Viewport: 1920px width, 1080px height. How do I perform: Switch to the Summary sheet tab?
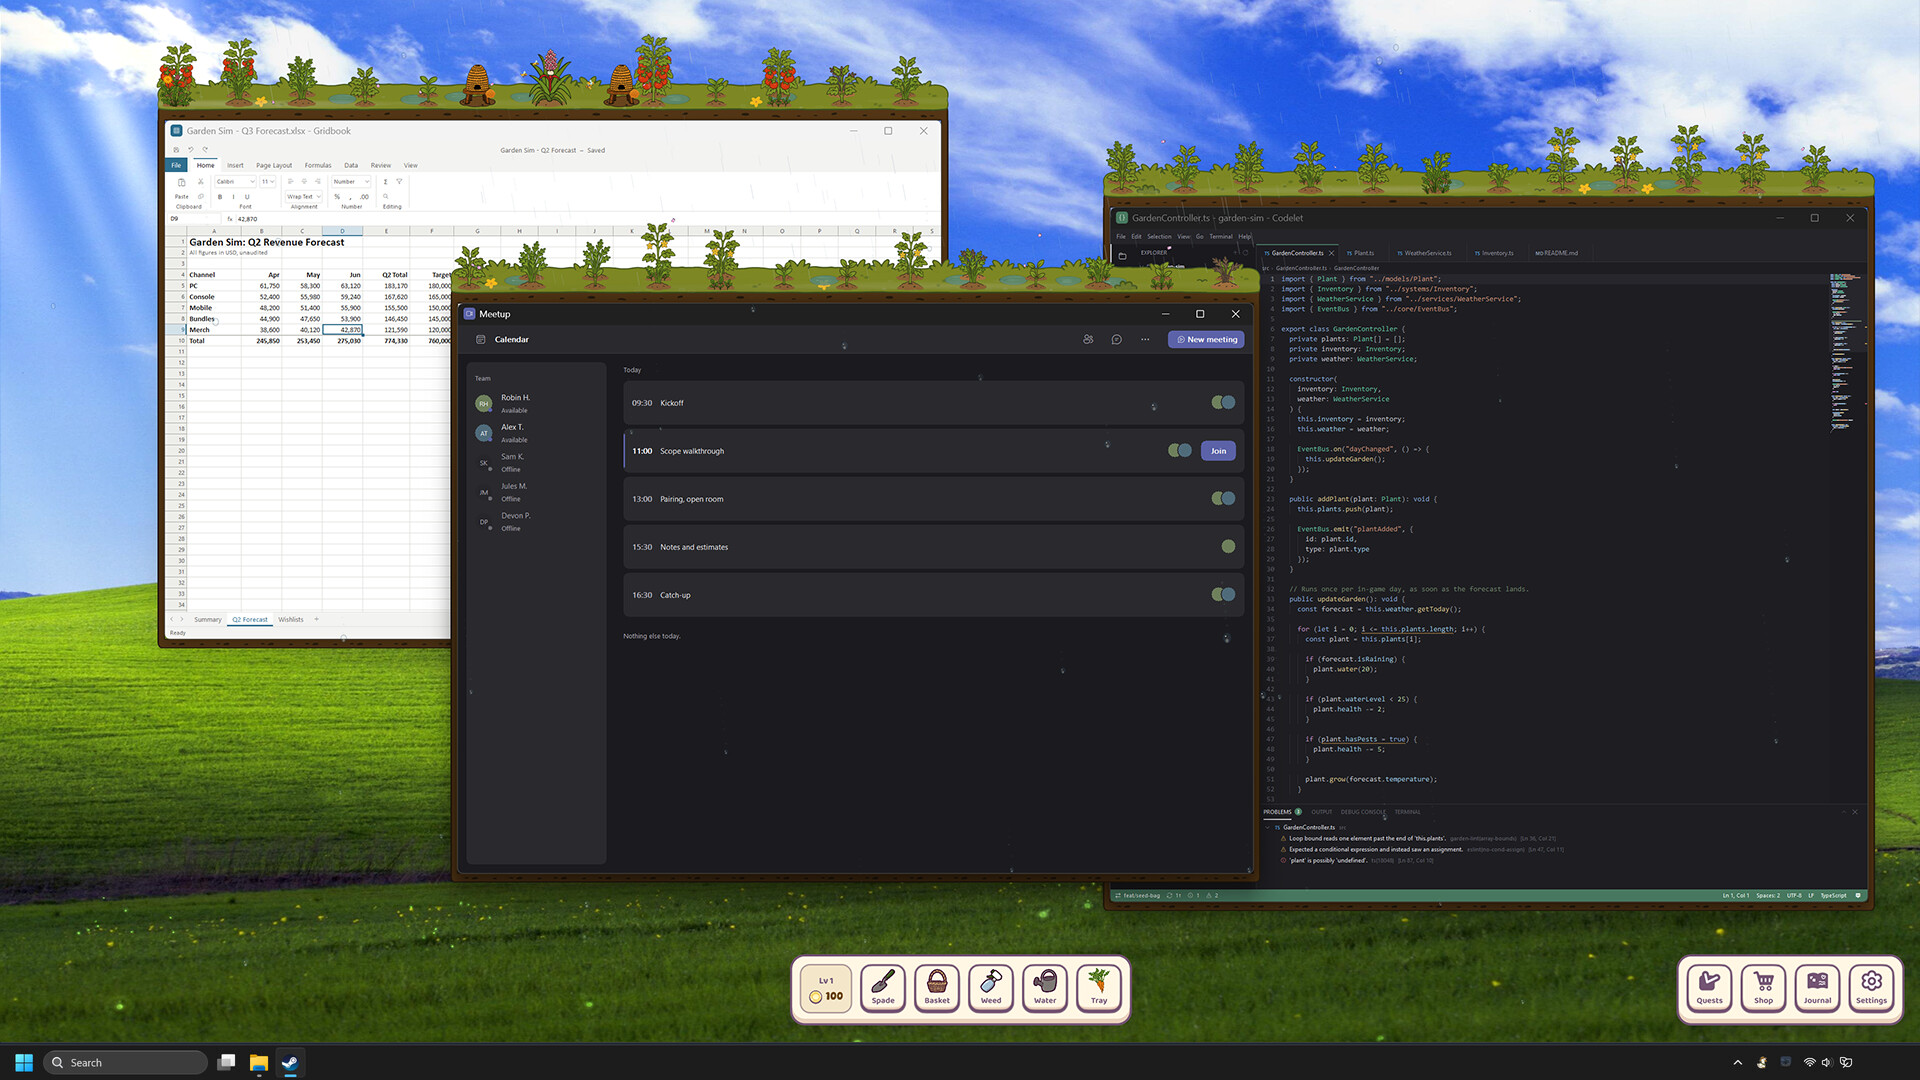coord(208,620)
